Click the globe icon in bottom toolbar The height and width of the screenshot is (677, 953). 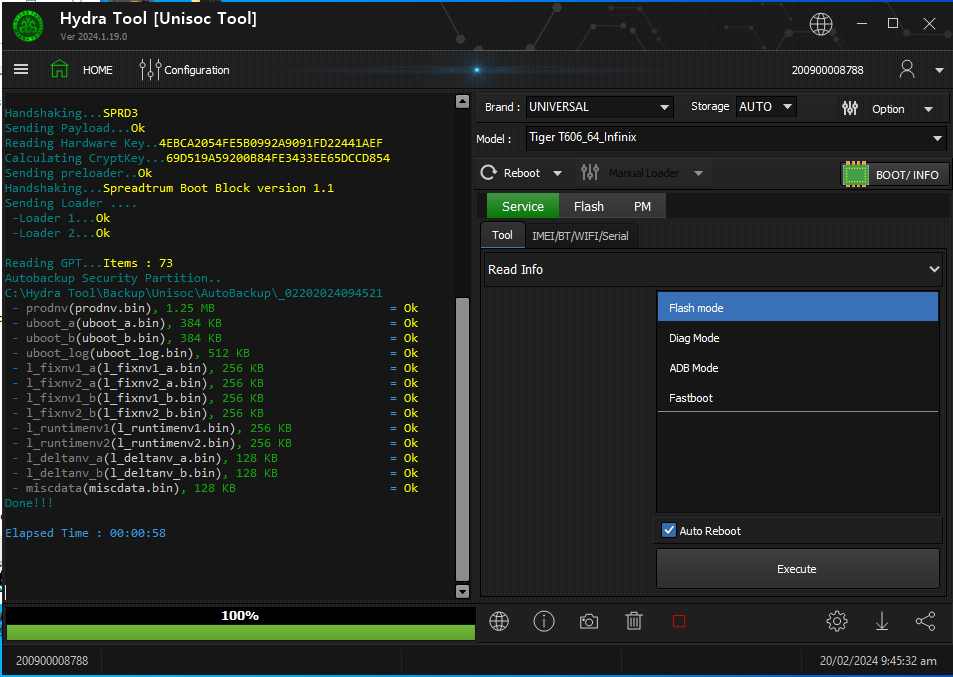[x=499, y=621]
